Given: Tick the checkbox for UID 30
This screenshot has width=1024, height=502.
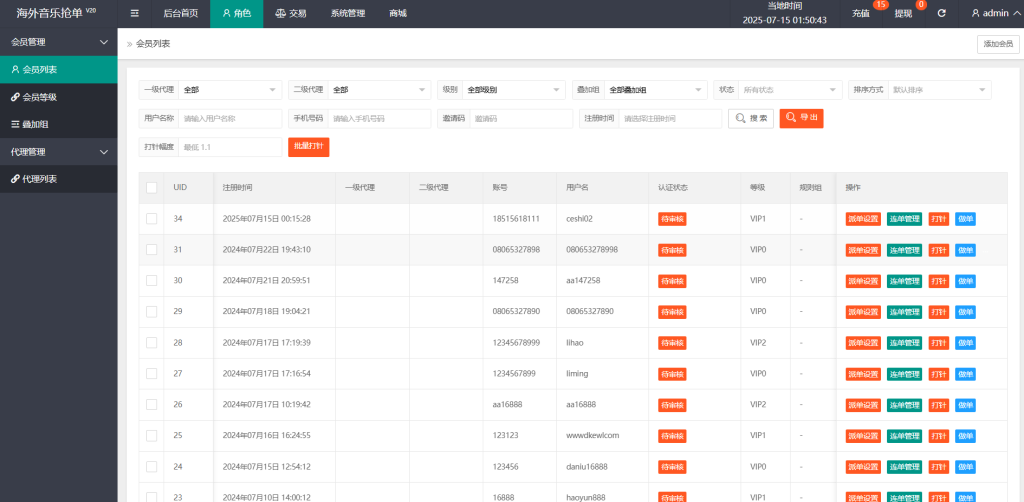Looking at the screenshot, I should [152, 280].
